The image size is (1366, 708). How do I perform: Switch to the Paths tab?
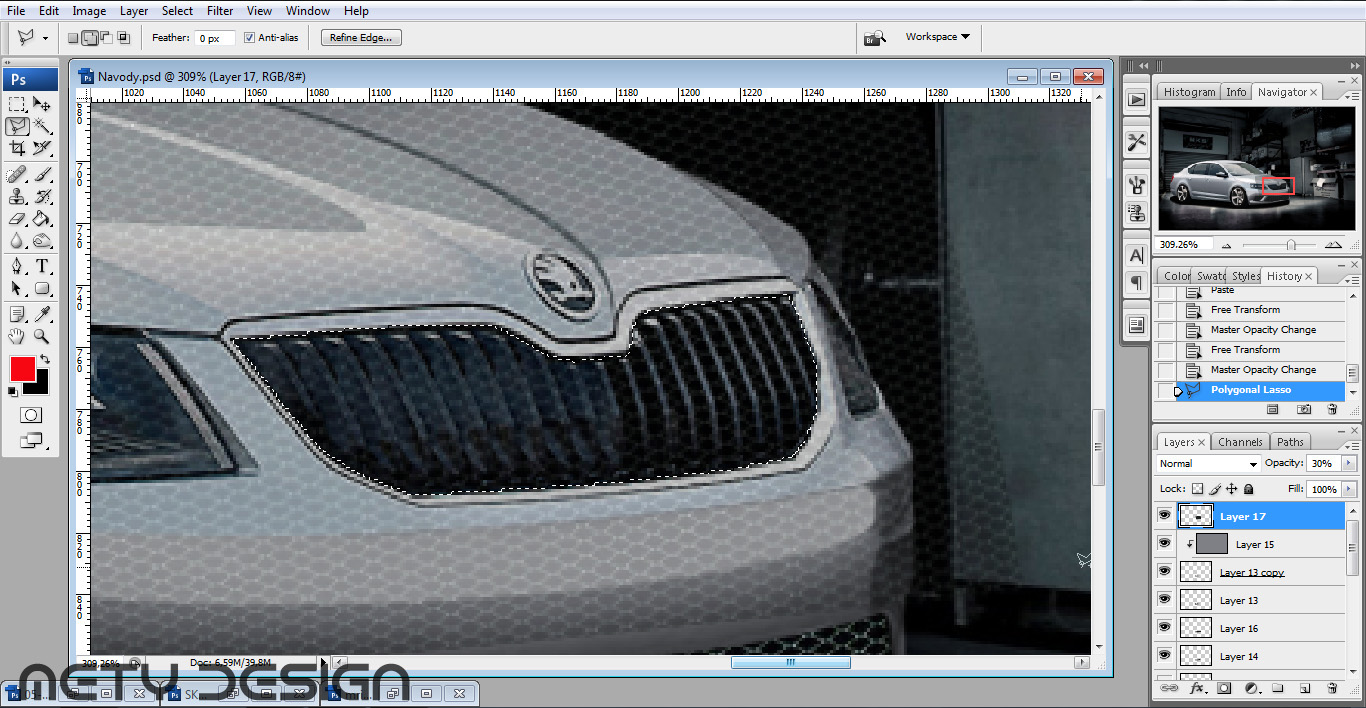pyautogui.click(x=1290, y=442)
